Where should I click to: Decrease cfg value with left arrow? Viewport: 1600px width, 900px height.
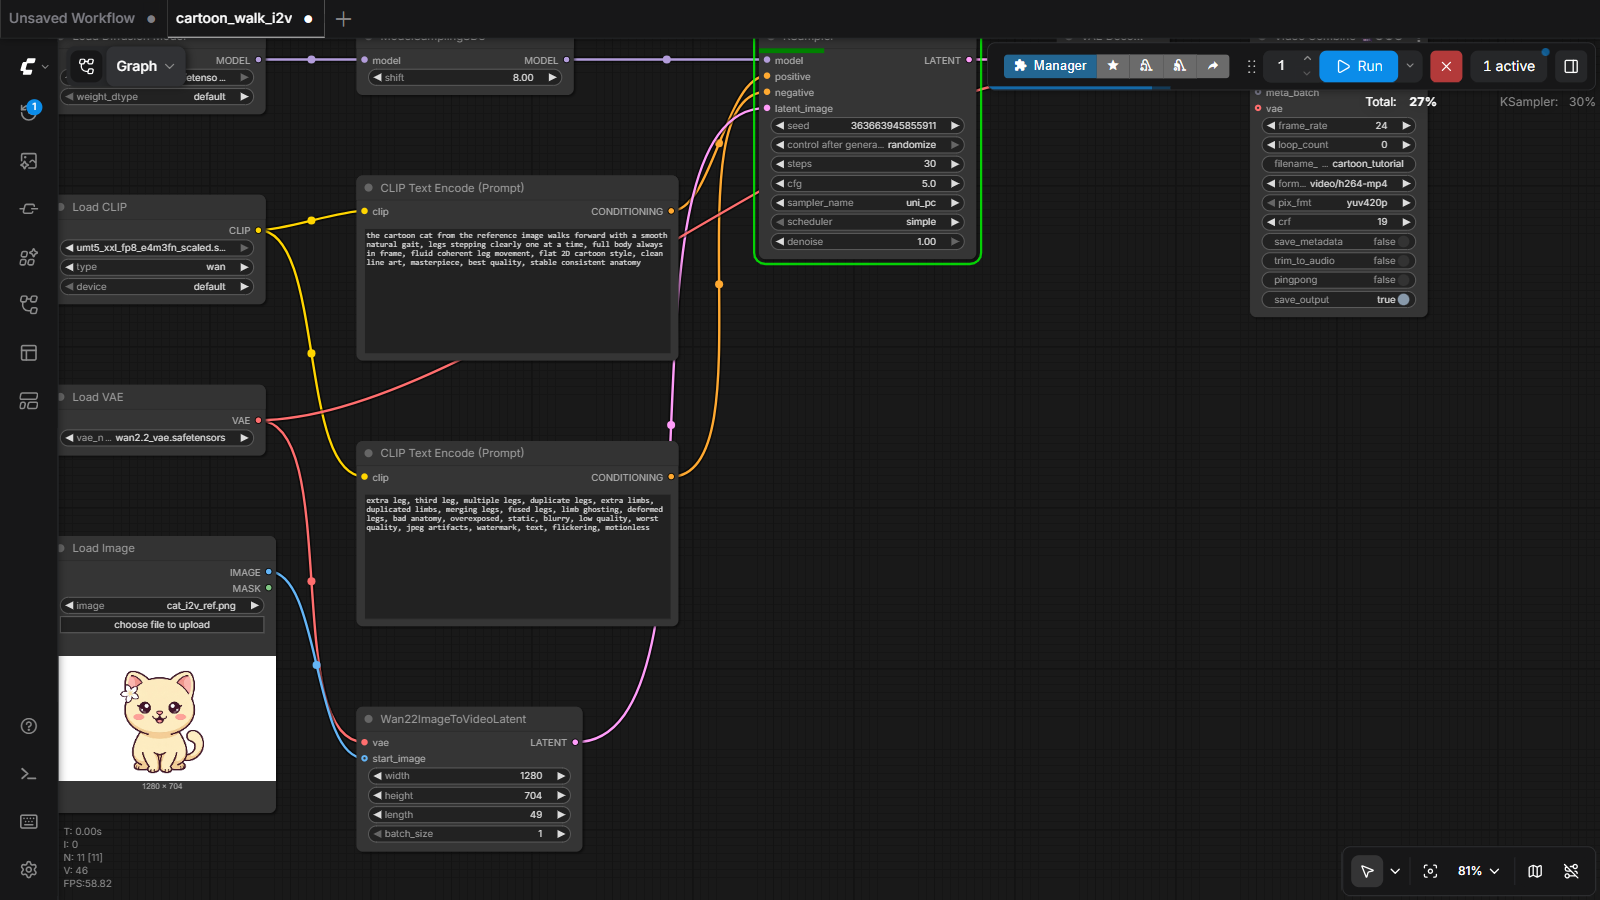point(780,184)
